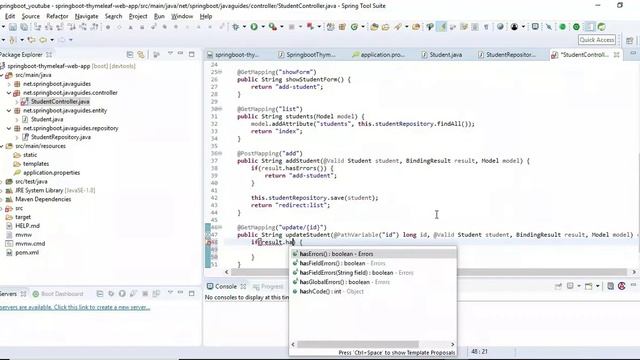The image size is (640, 360).
Task: Toggle Mark Occurrences highlighted toolbar button
Action: coord(442,27)
